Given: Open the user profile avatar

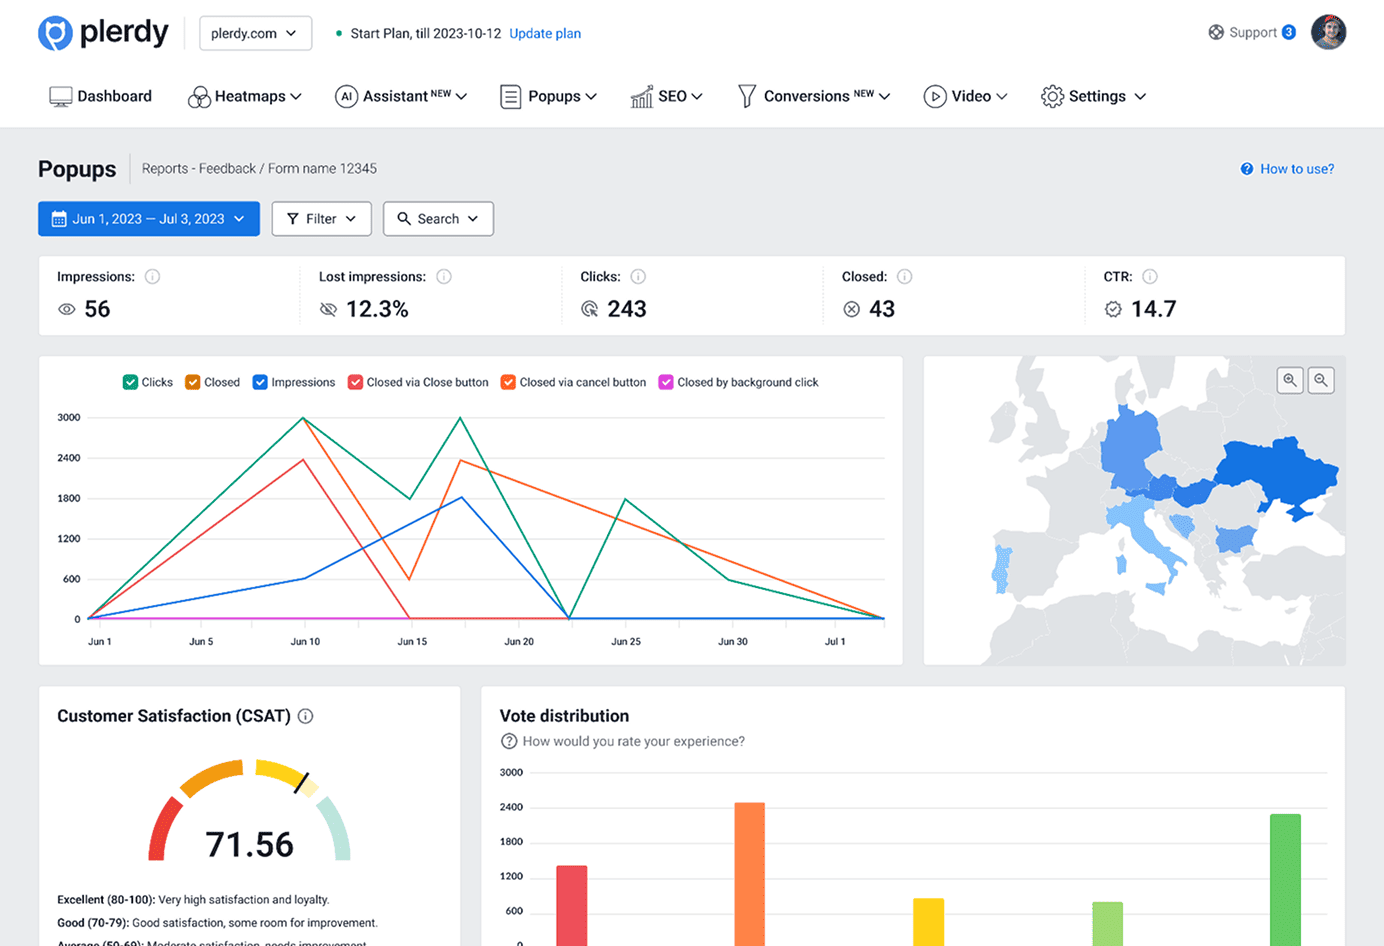Looking at the screenshot, I should [1328, 32].
